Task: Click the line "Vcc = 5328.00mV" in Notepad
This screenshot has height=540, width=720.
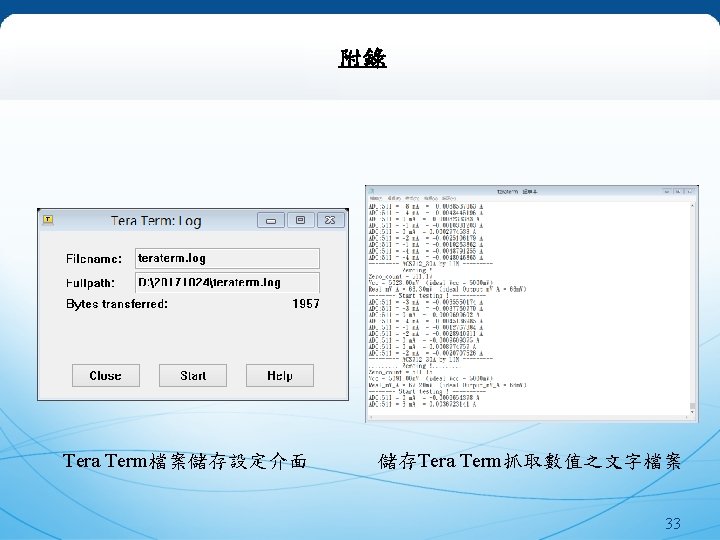Action: pos(431,283)
